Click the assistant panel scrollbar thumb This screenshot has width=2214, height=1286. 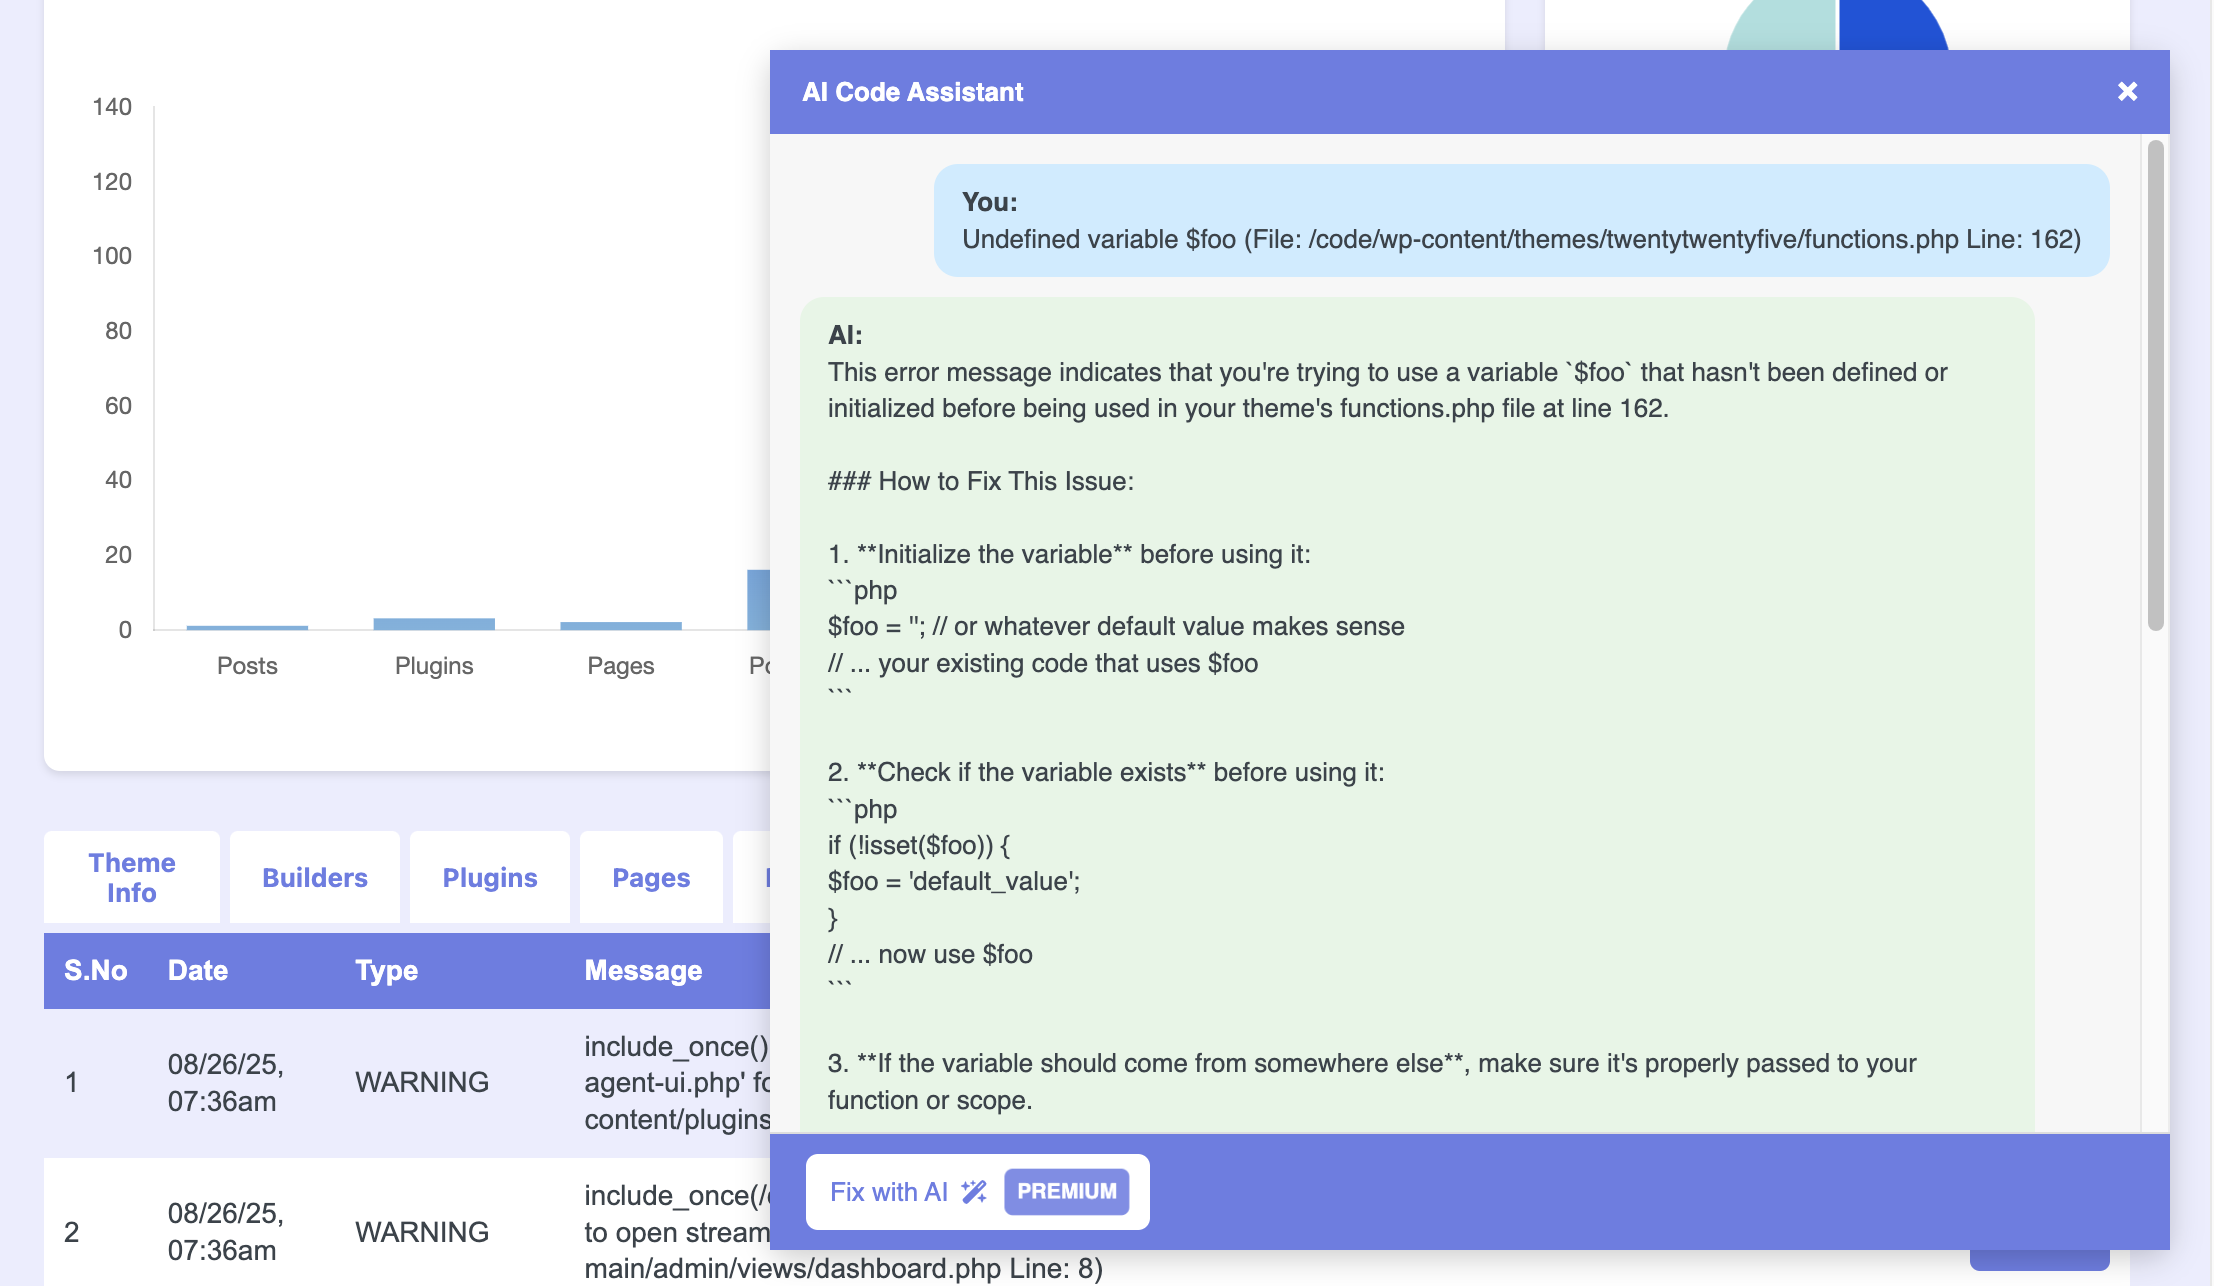pyautogui.click(x=2155, y=385)
